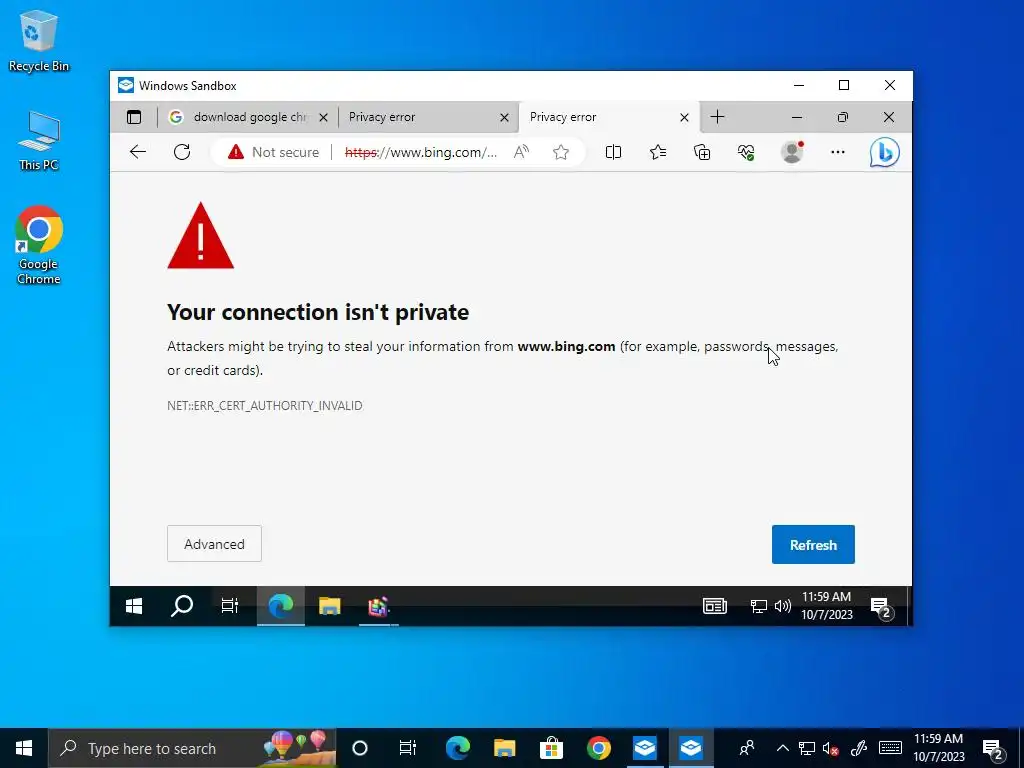The image size is (1024, 768).
Task: Click the Edge profile avatar
Action: tap(792, 152)
